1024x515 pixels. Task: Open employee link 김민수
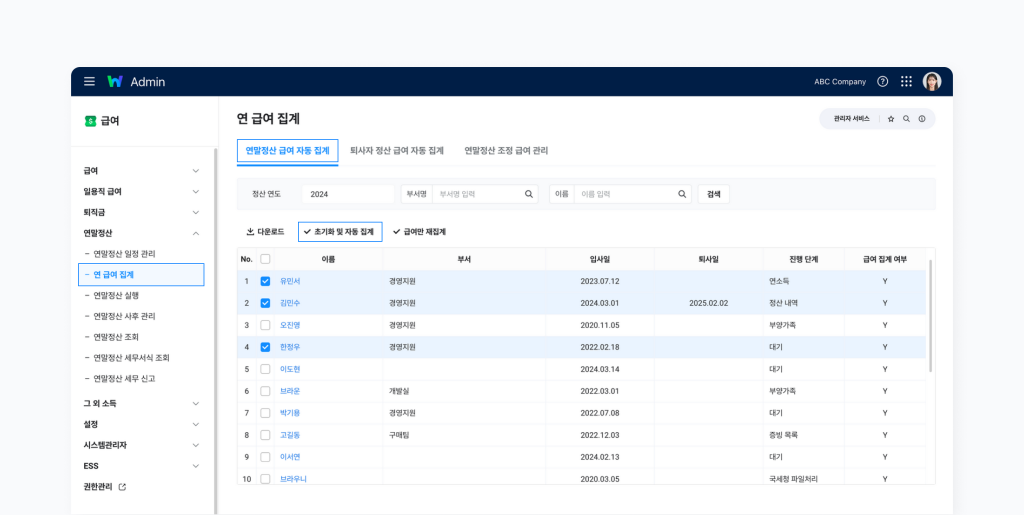click(290, 303)
